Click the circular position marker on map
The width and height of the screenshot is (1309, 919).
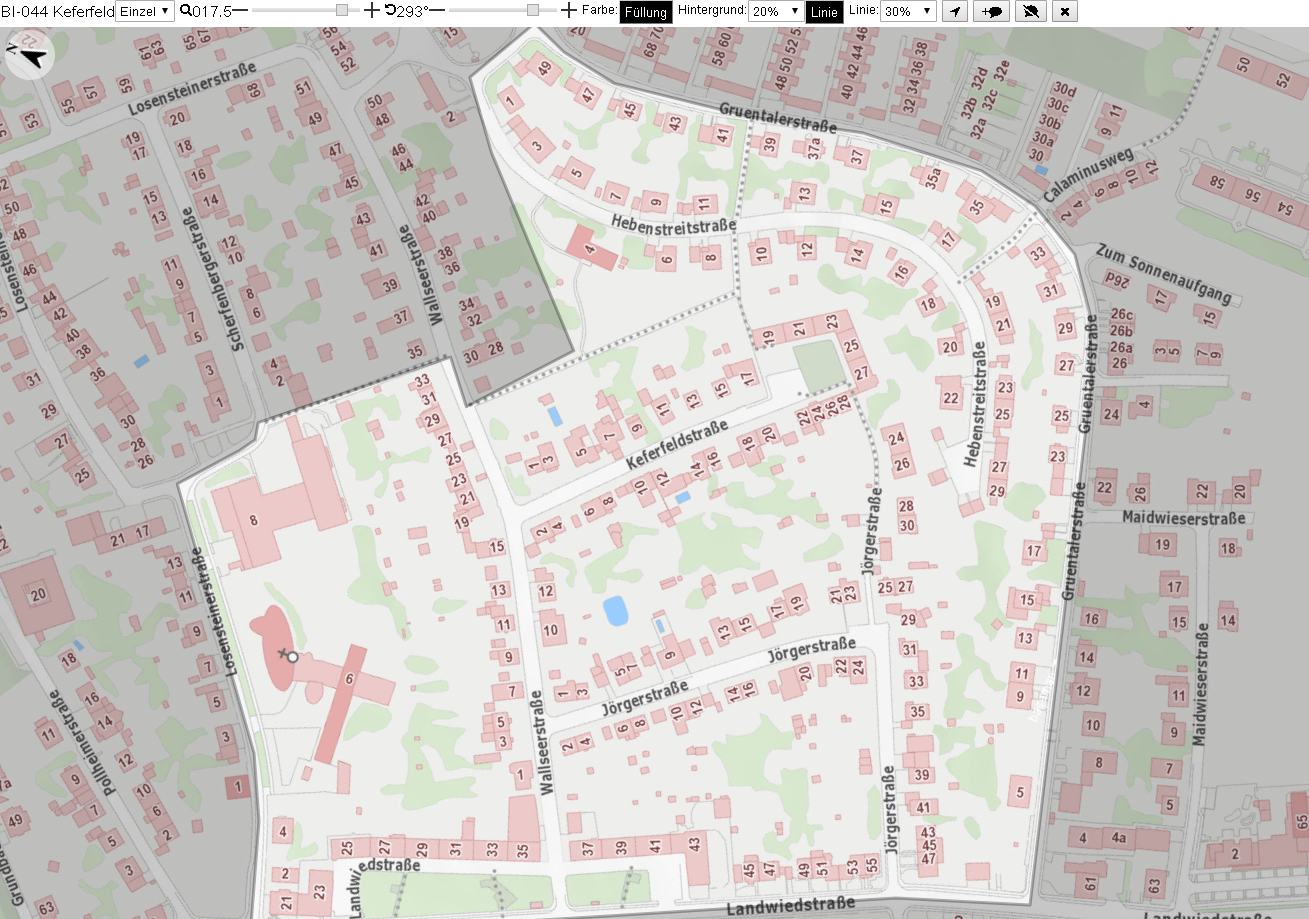(x=292, y=657)
